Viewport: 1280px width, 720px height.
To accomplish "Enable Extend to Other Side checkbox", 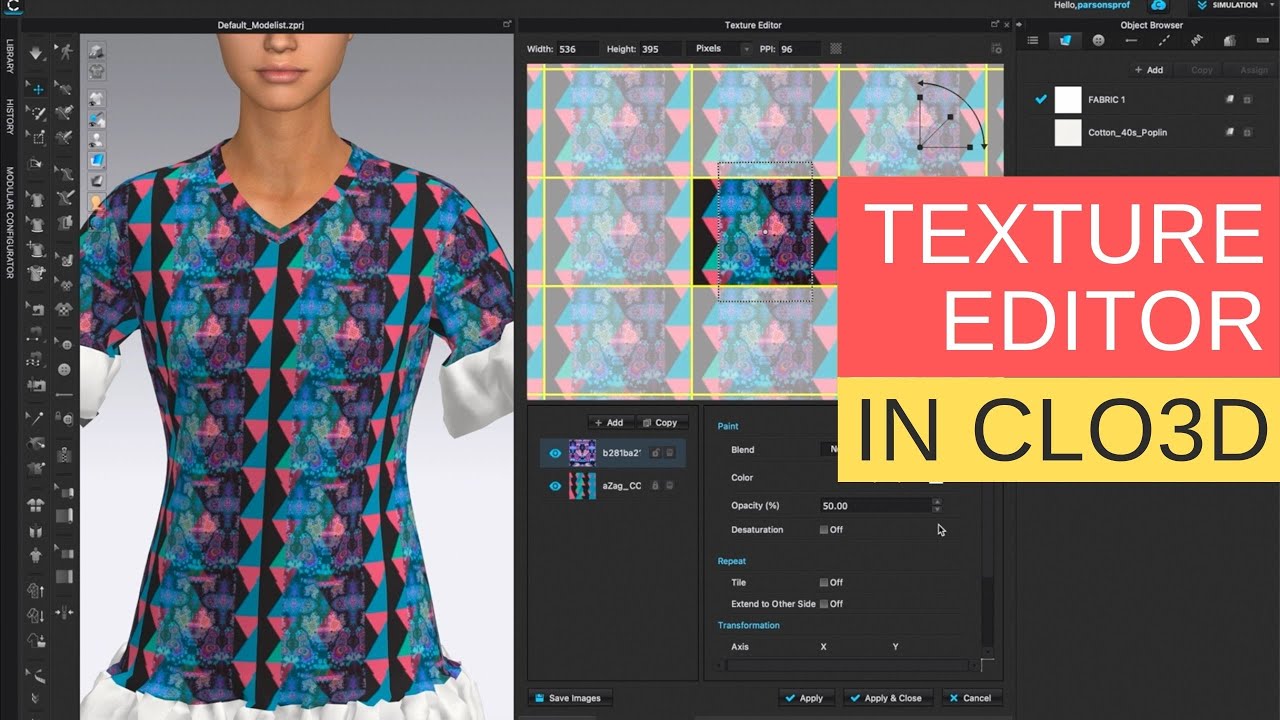I will 824,604.
